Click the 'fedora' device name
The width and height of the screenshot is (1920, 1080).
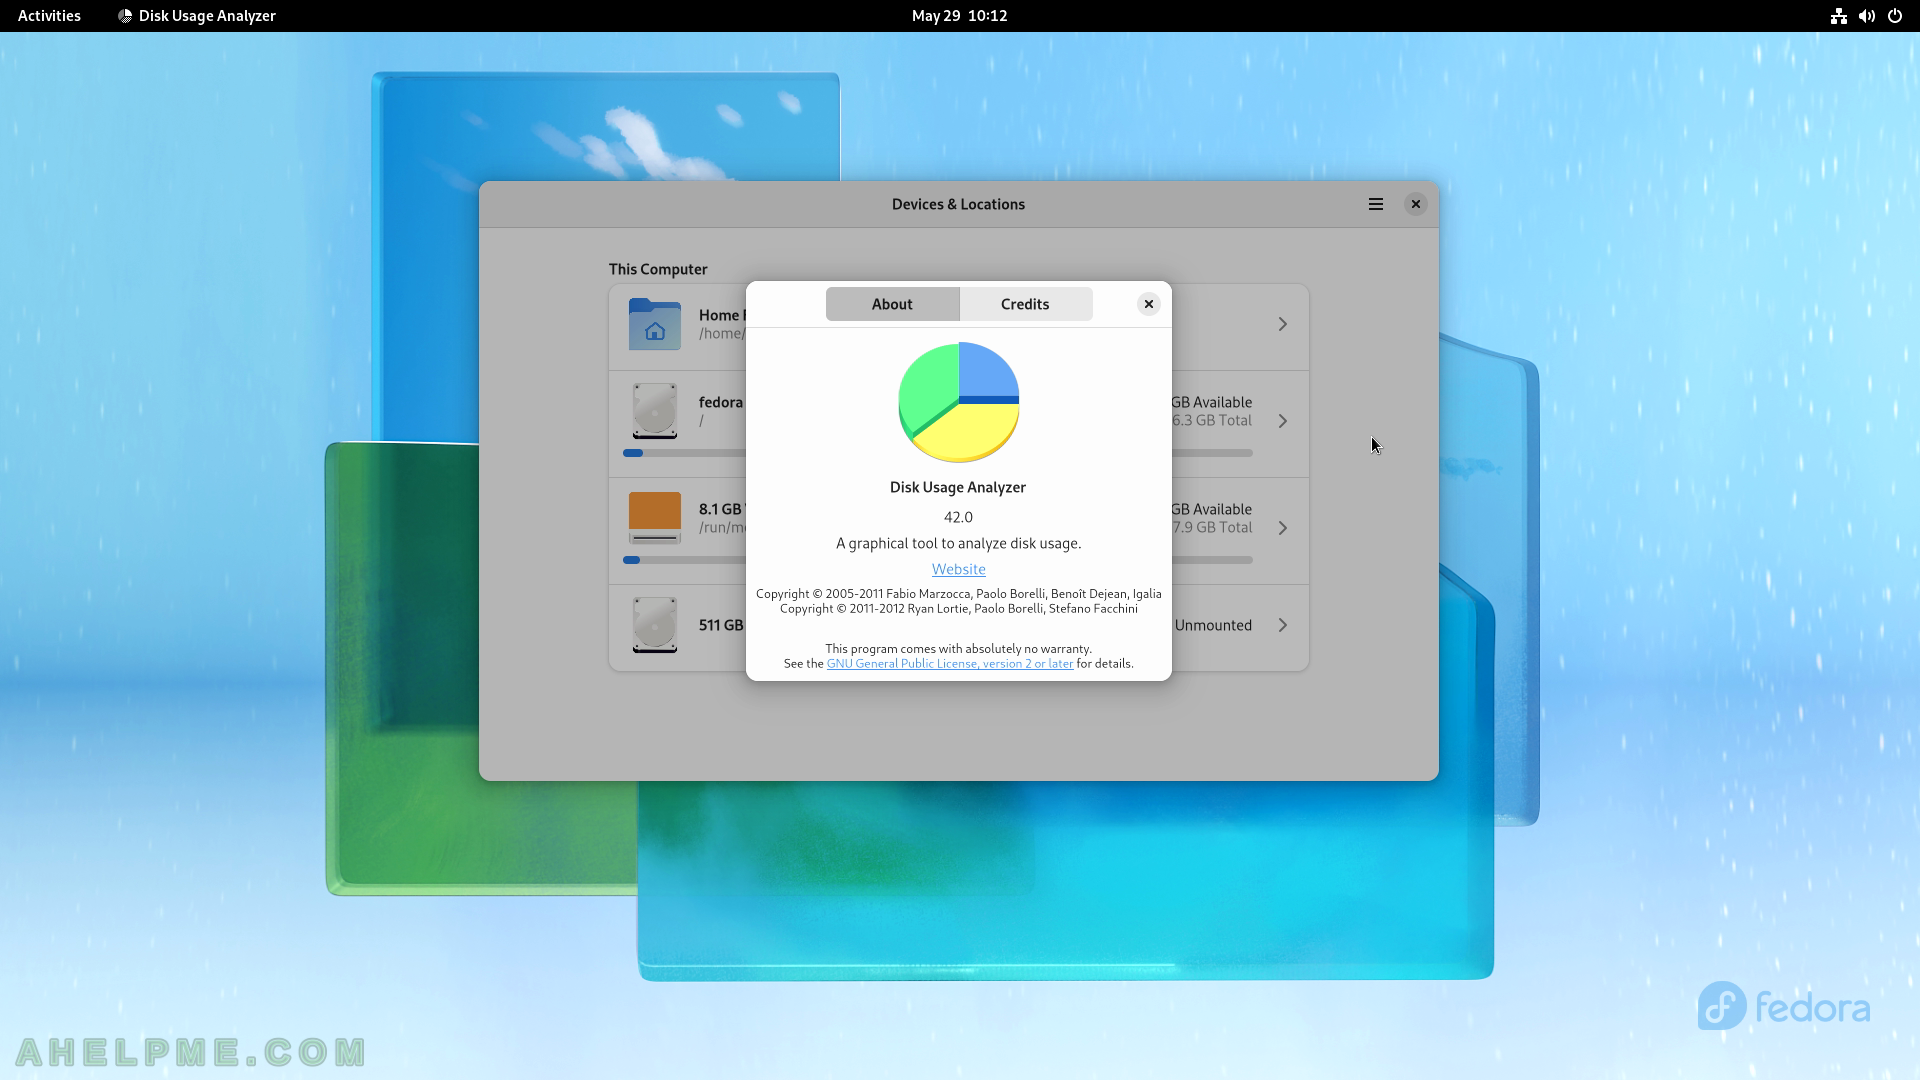(720, 402)
